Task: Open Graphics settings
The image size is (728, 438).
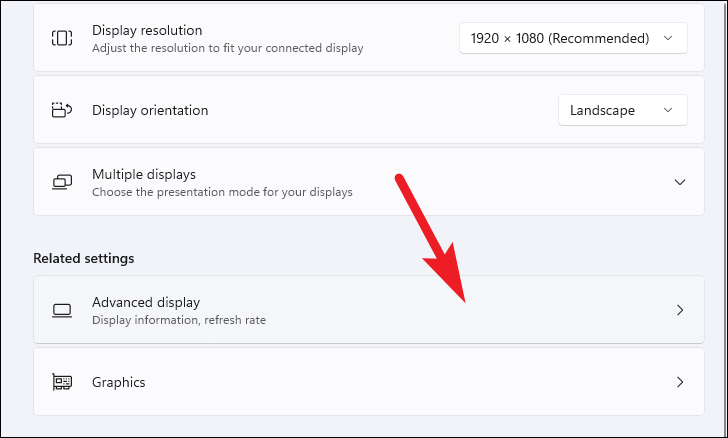Action: pyautogui.click(x=369, y=382)
